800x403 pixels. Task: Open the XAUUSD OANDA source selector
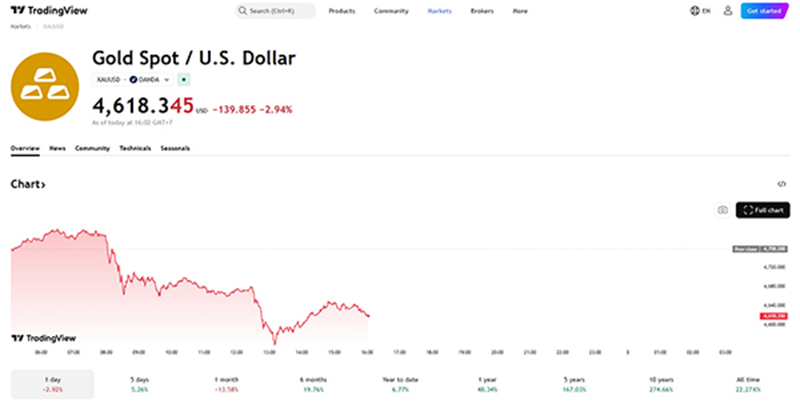[132, 78]
